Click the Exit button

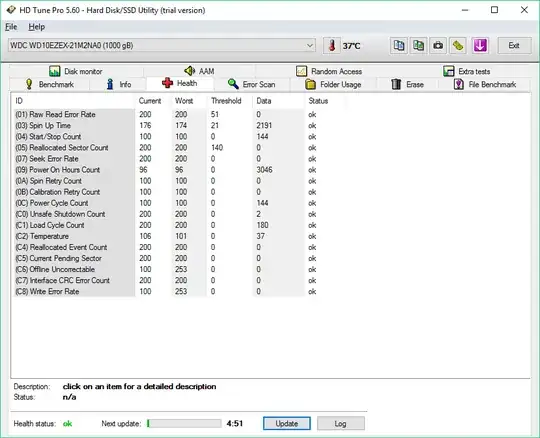(x=514, y=45)
